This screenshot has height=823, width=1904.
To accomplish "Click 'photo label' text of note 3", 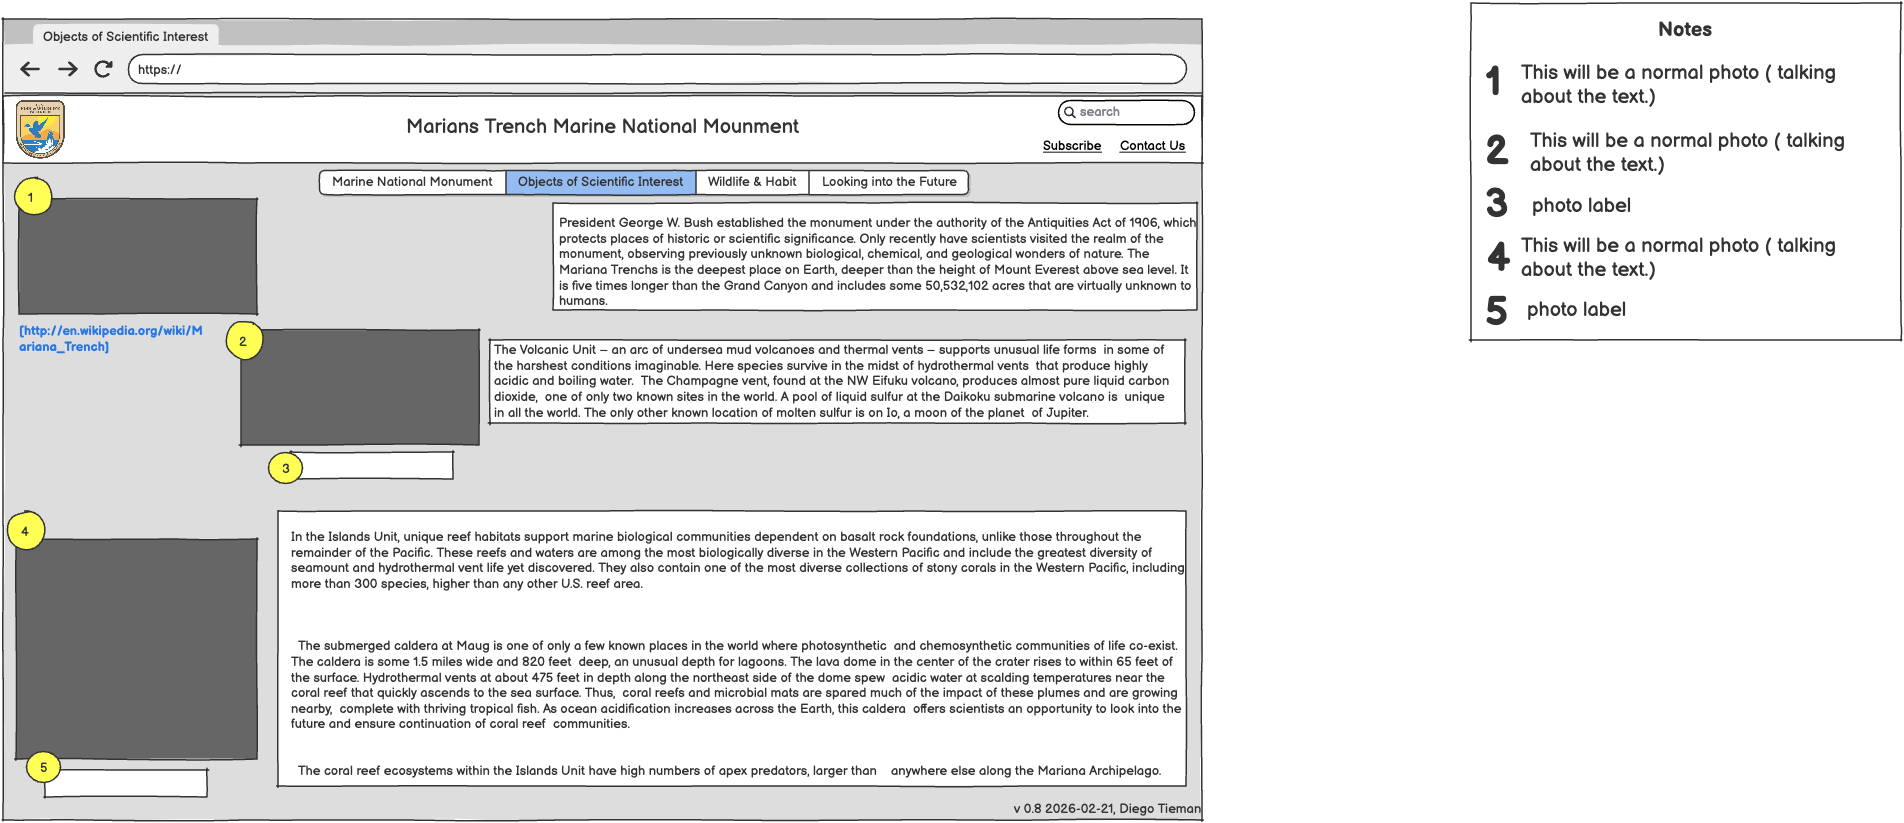I will click(1581, 205).
